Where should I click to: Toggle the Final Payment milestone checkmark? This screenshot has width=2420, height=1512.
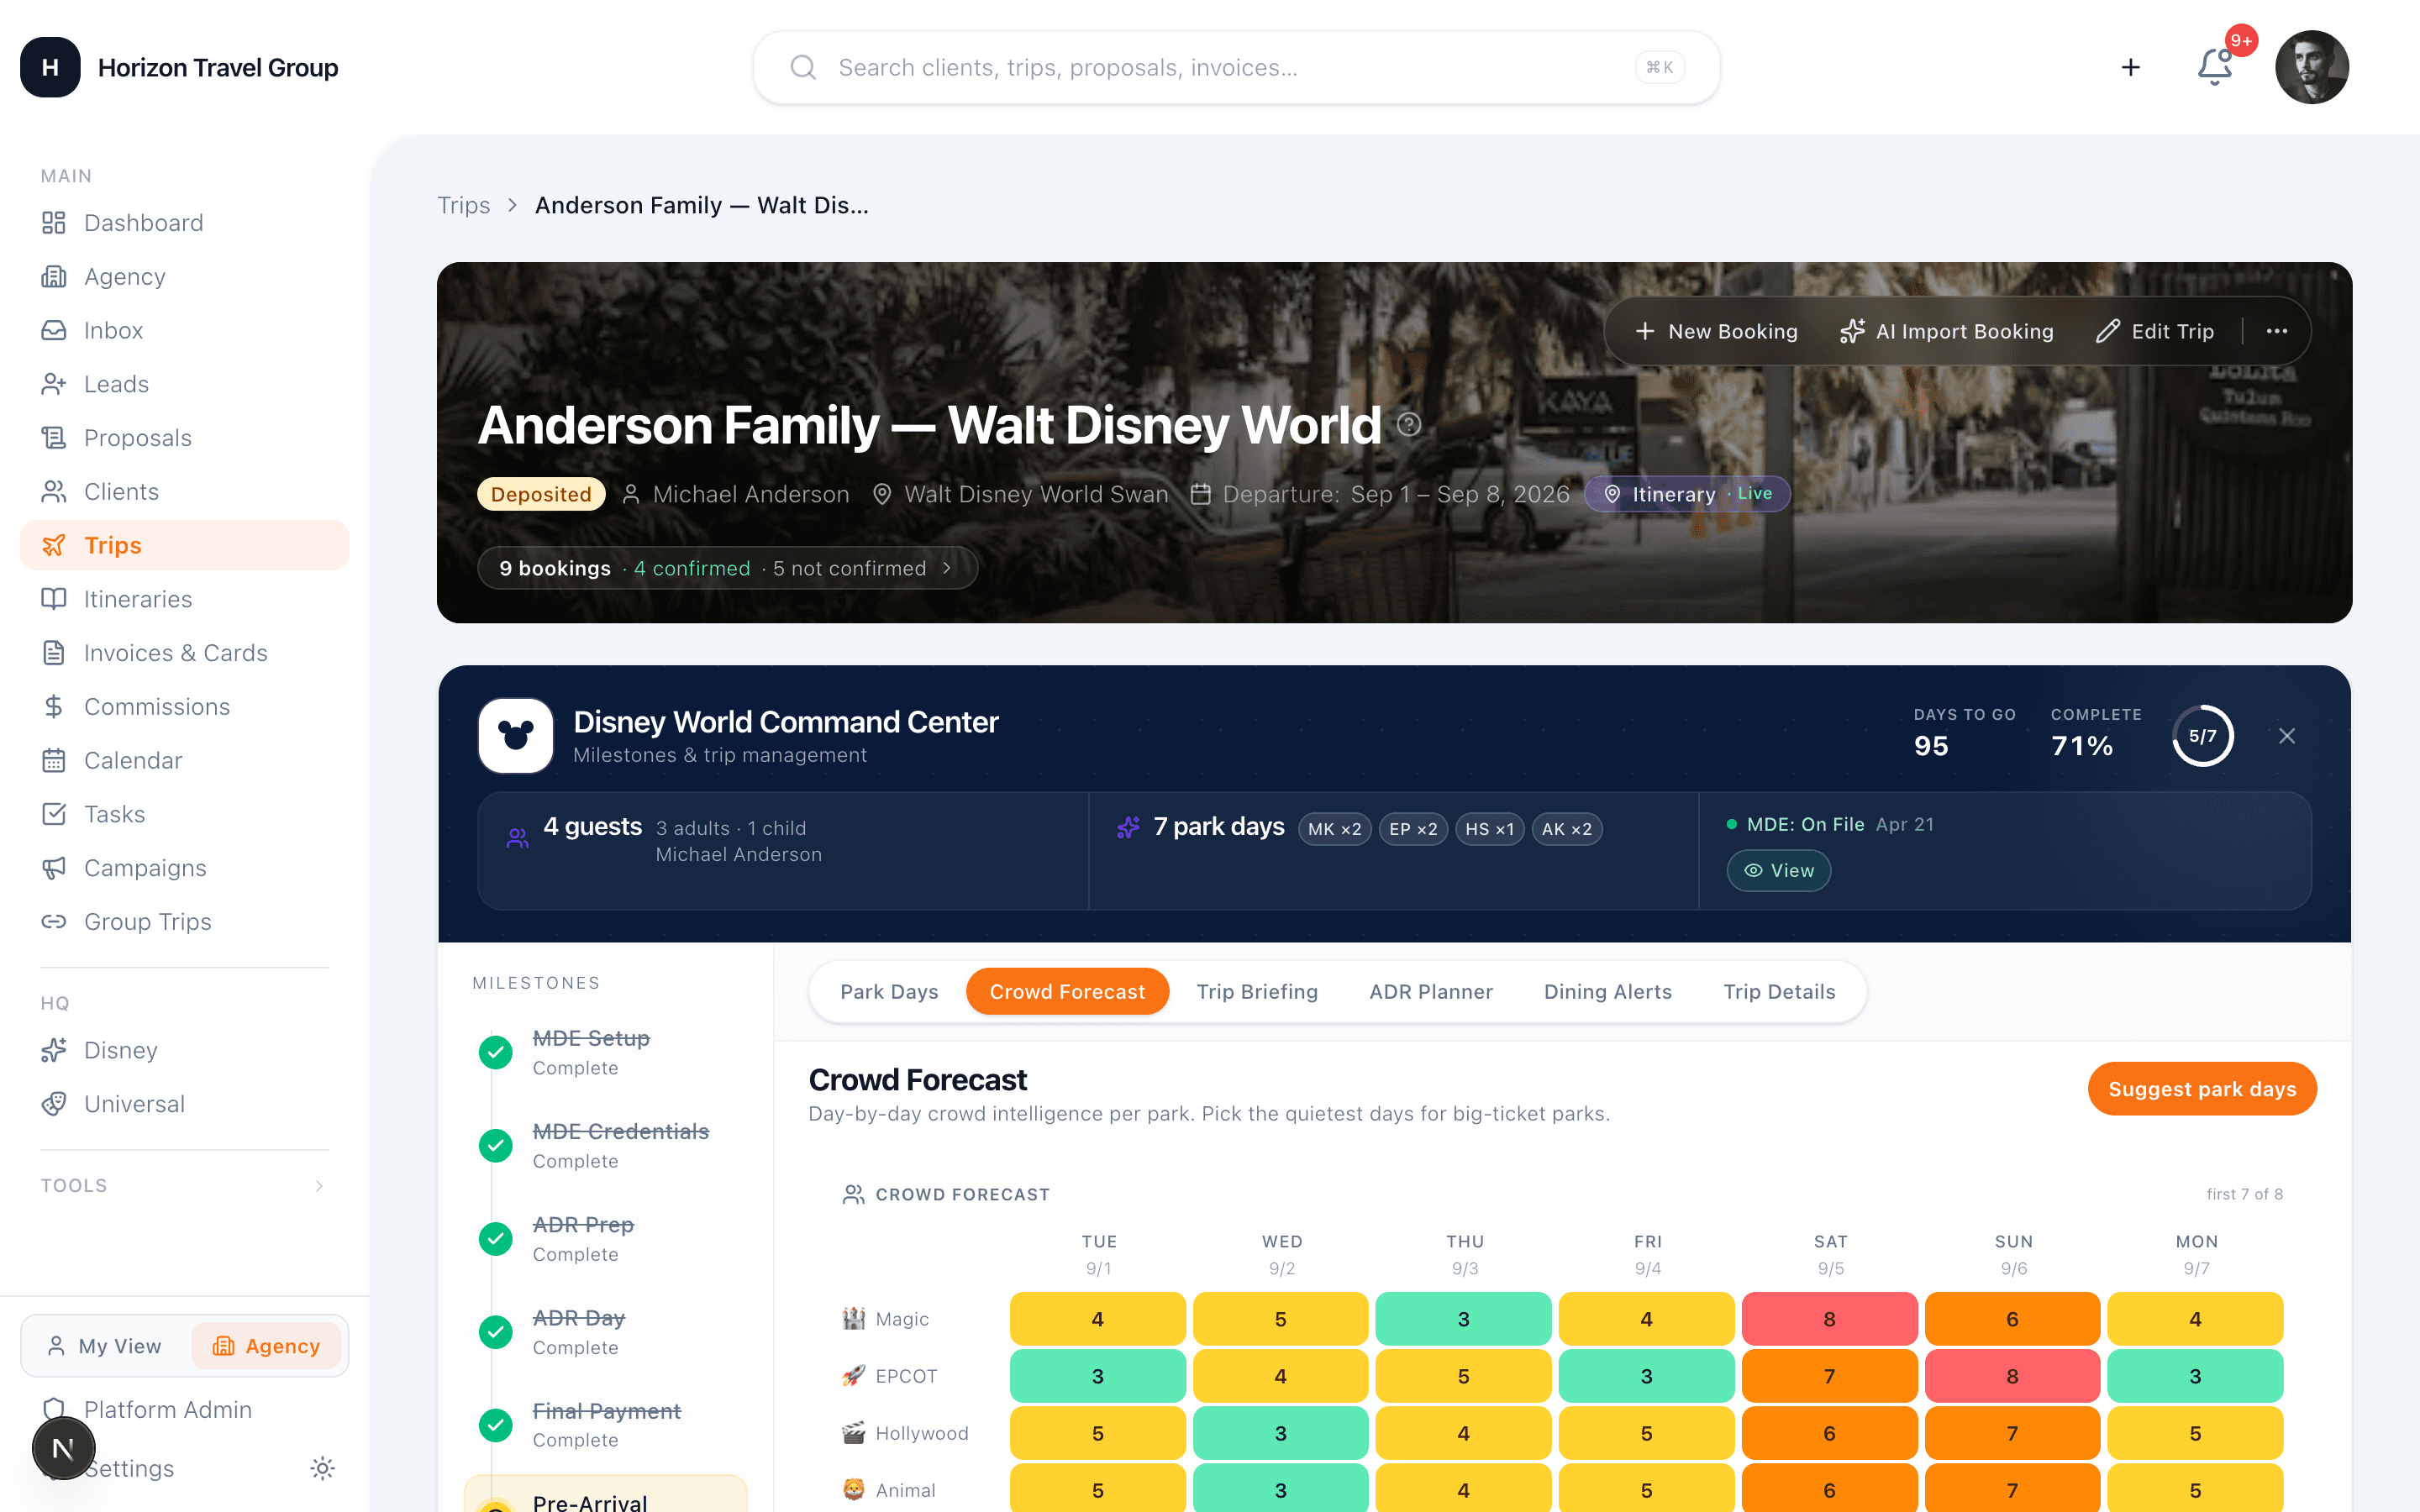[x=495, y=1424]
